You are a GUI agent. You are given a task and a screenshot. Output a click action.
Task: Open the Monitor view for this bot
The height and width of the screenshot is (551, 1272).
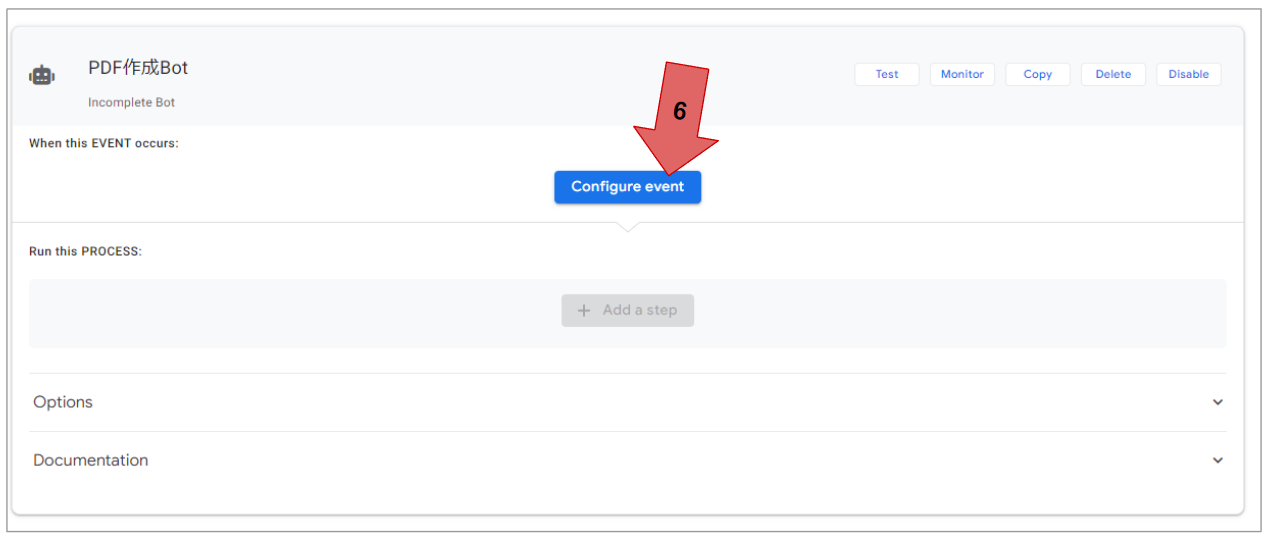tap(962, 74)
